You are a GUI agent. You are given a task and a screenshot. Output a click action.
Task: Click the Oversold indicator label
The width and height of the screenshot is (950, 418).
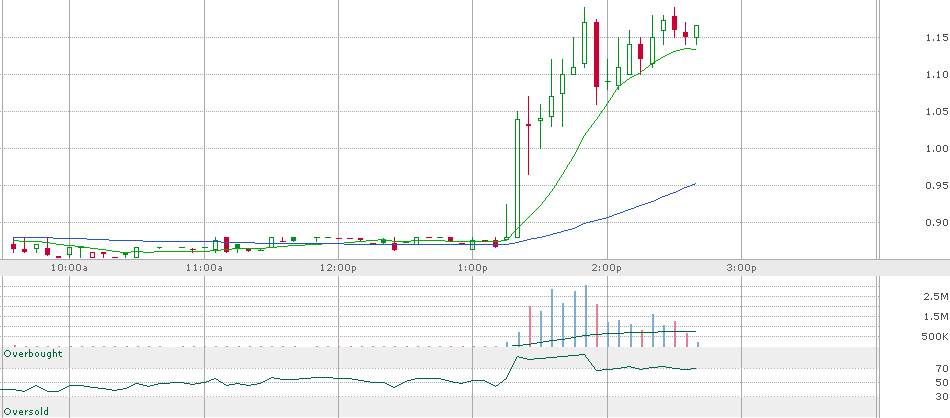(26, 411)
